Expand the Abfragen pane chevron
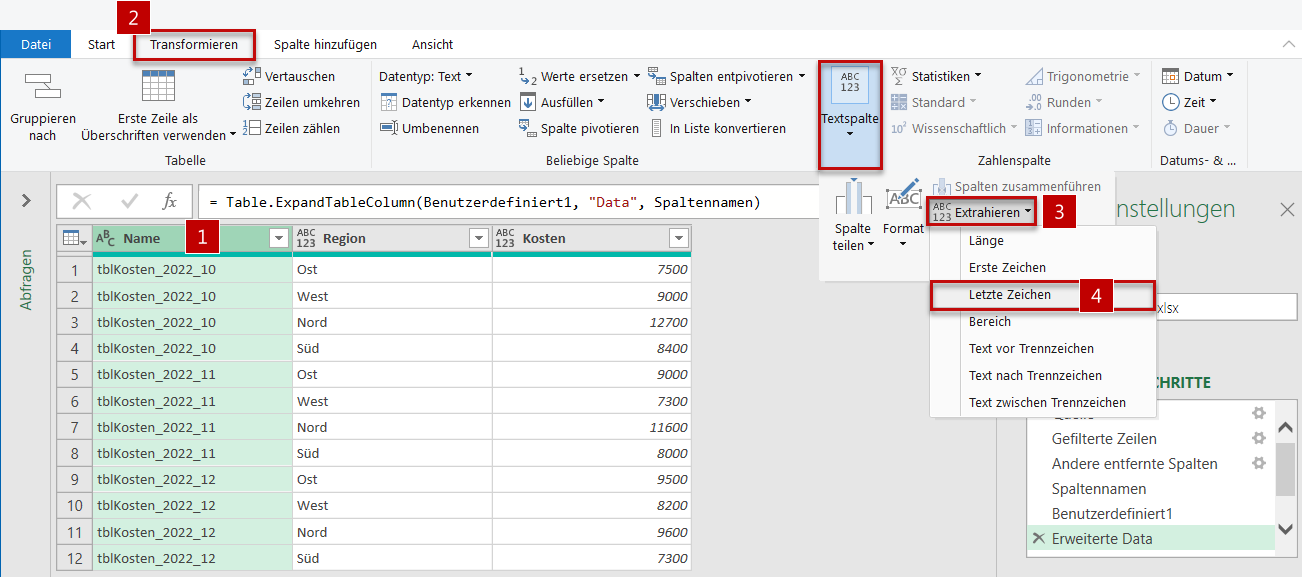The width and height of the screenshot is (1302, 577). (26, 201)
